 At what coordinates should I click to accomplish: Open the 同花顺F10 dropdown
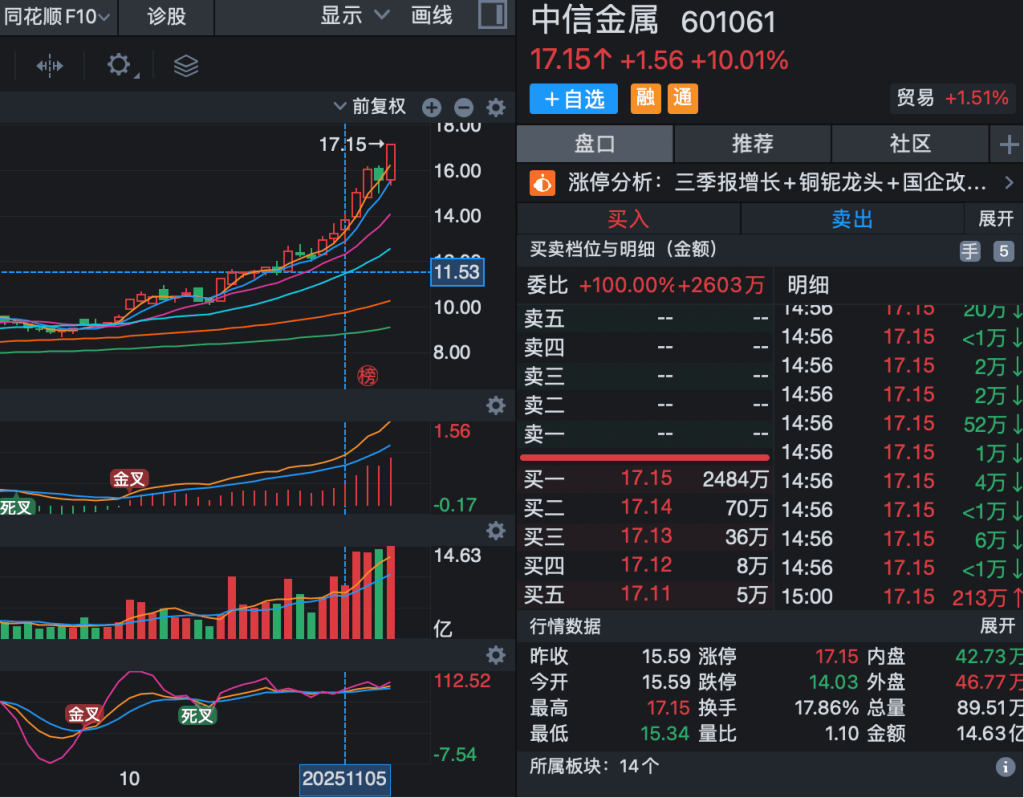57,16
